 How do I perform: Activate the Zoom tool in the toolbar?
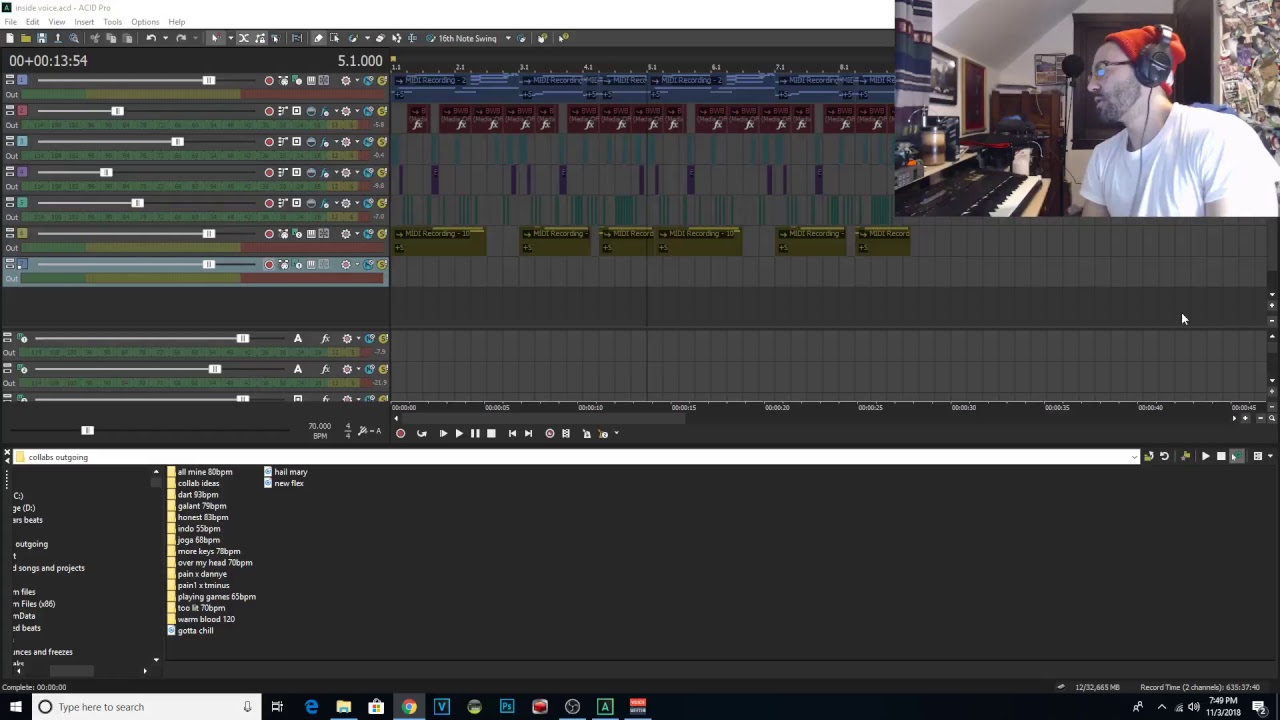click(1272, 418)
